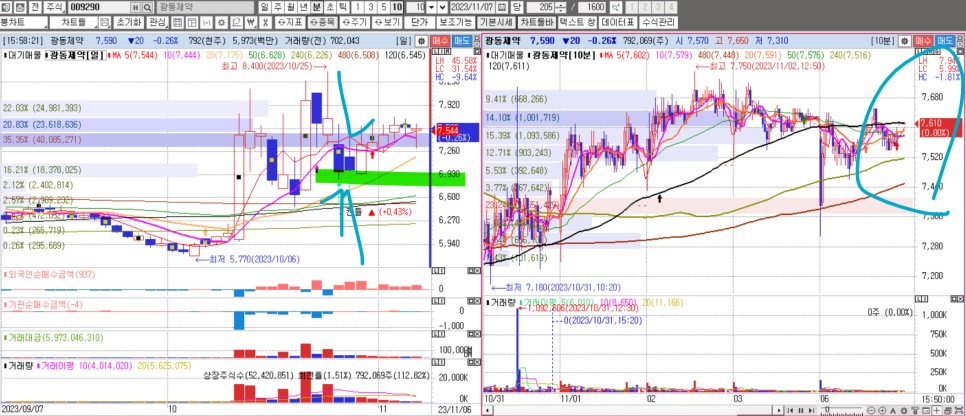The height and width of the screenshot is (416, 966).
Task: Click the save chart template disk icon
Action: [x=104, y=22]
